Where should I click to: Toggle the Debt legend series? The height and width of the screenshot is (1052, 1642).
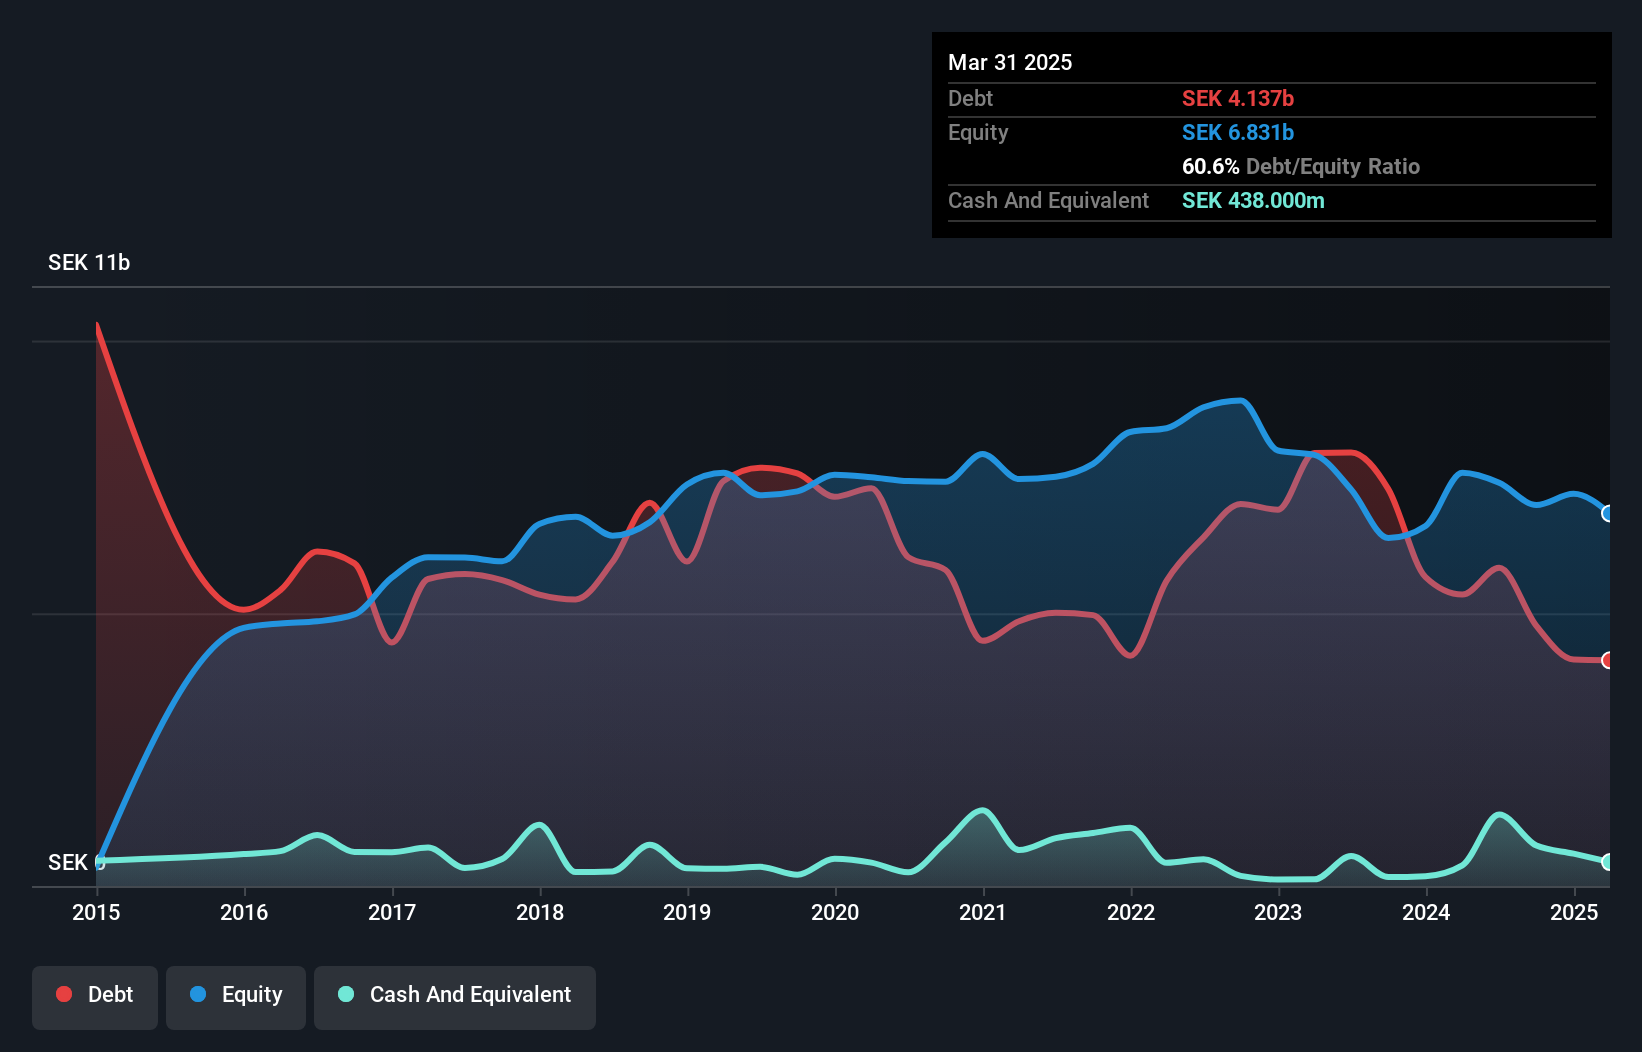pyautogui.click(x=95, y=995)
